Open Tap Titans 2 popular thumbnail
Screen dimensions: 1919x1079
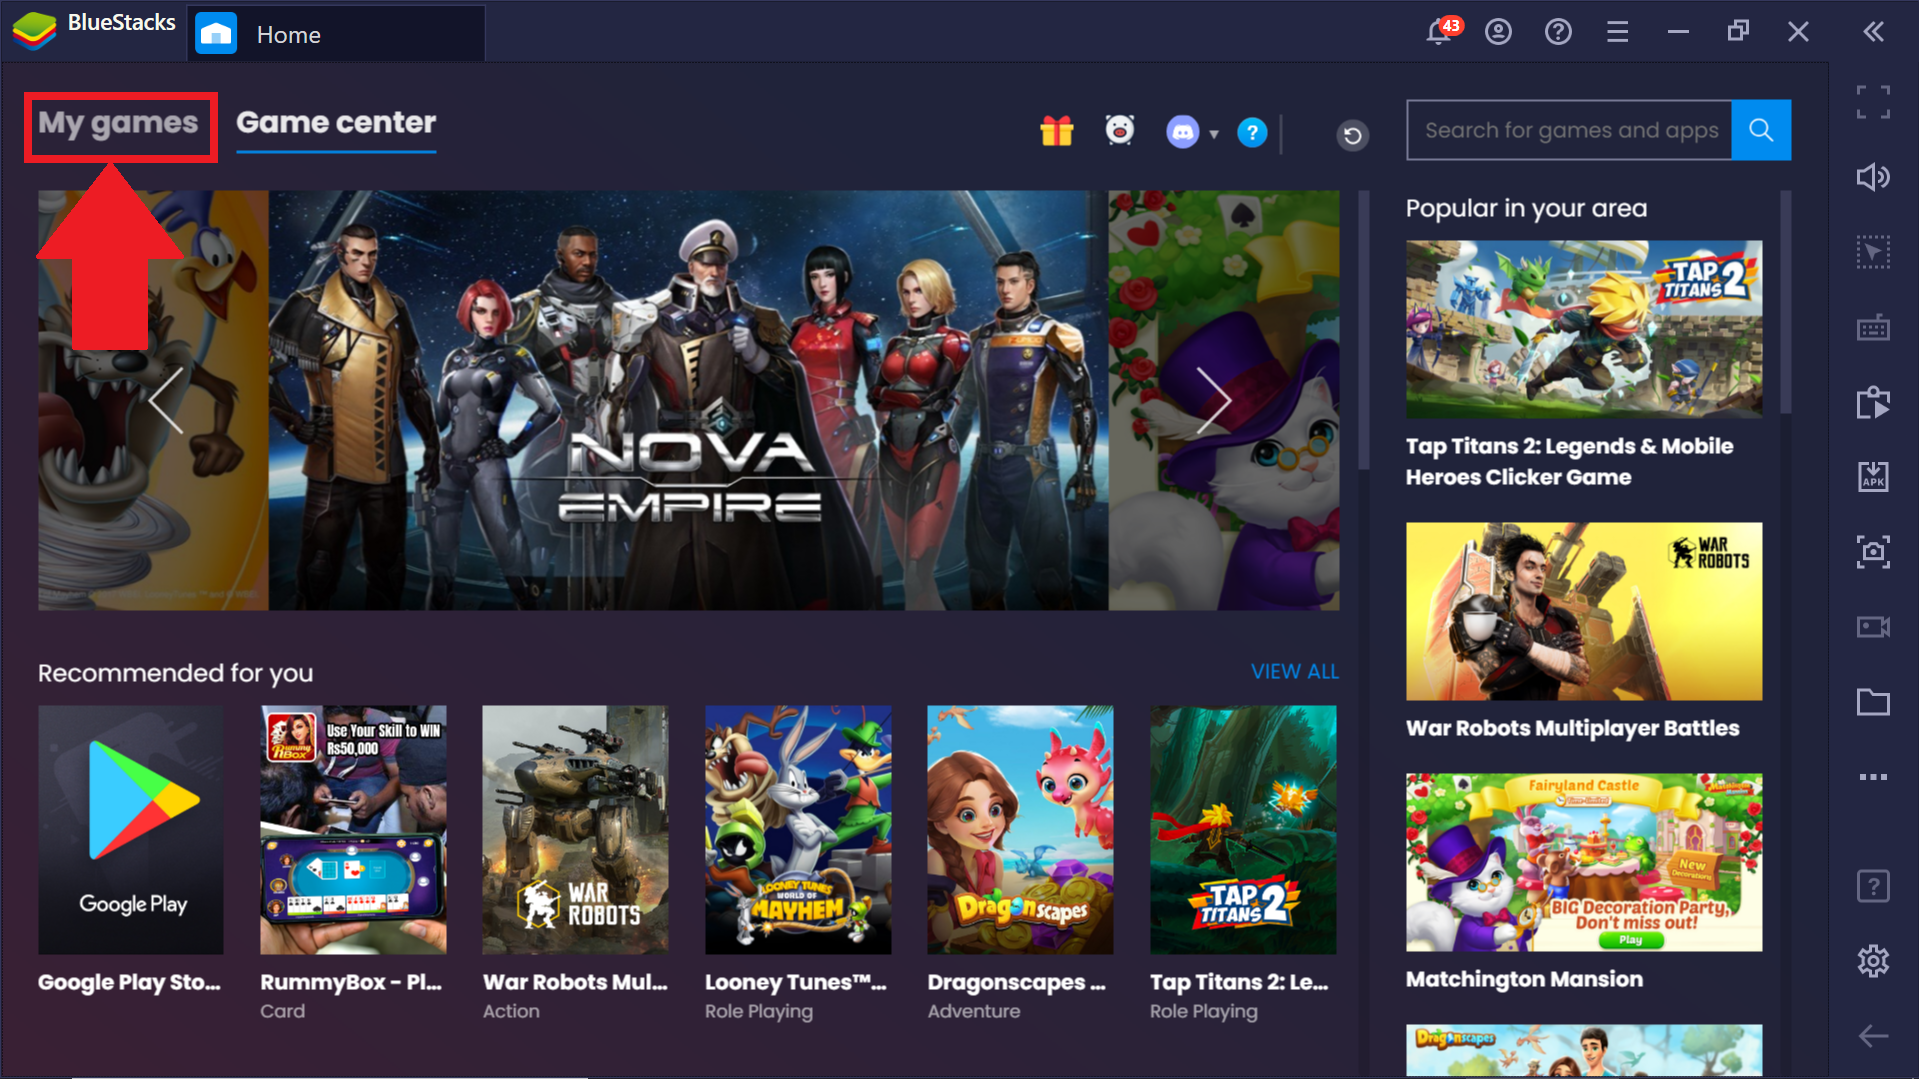point(1584,329)
